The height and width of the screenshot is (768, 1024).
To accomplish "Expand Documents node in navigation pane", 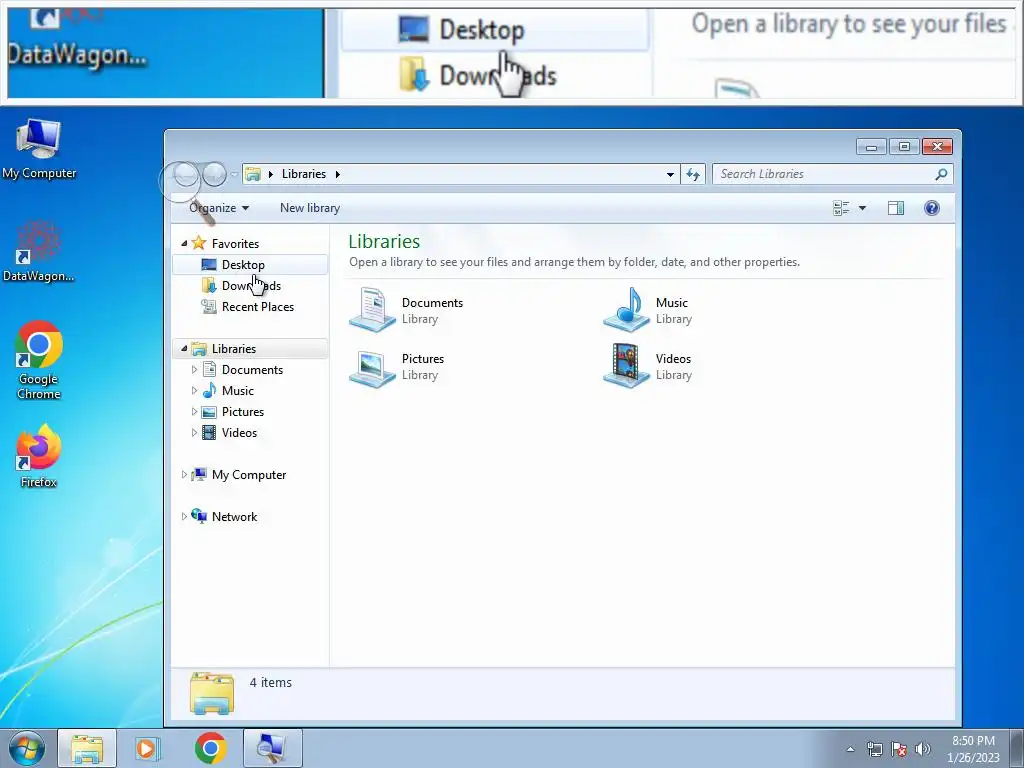I will pyautogui.click(x=194, y=370).
